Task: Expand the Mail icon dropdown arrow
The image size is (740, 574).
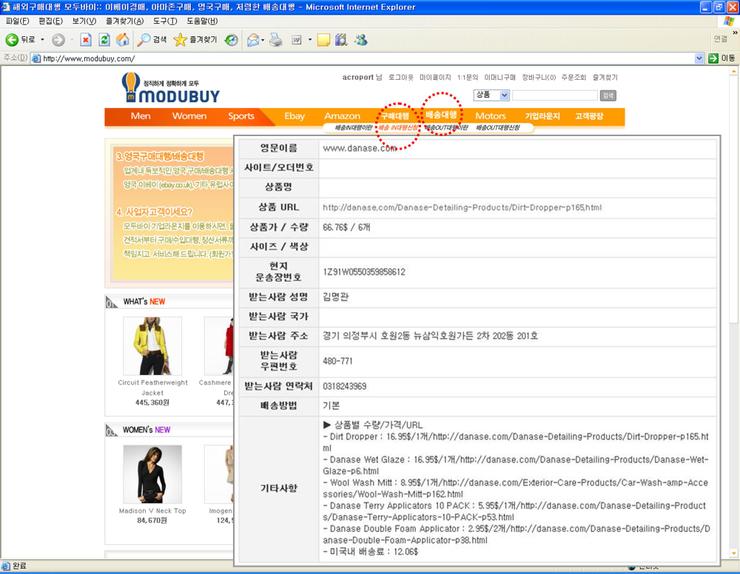Action: tap(262, 40)
